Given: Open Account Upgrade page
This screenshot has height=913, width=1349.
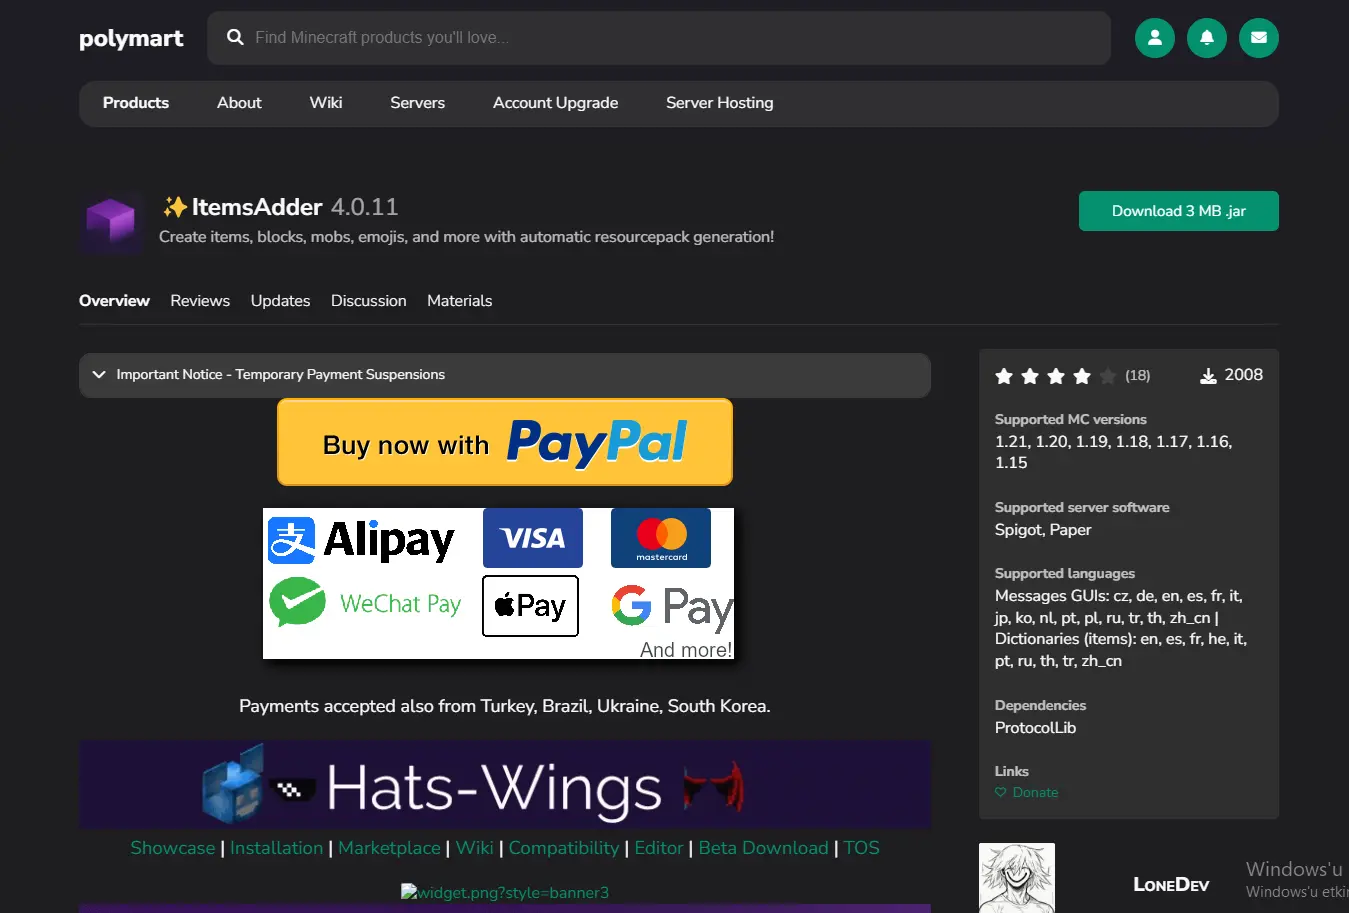Looking at the screenshot, I should (x=555, y=103).
